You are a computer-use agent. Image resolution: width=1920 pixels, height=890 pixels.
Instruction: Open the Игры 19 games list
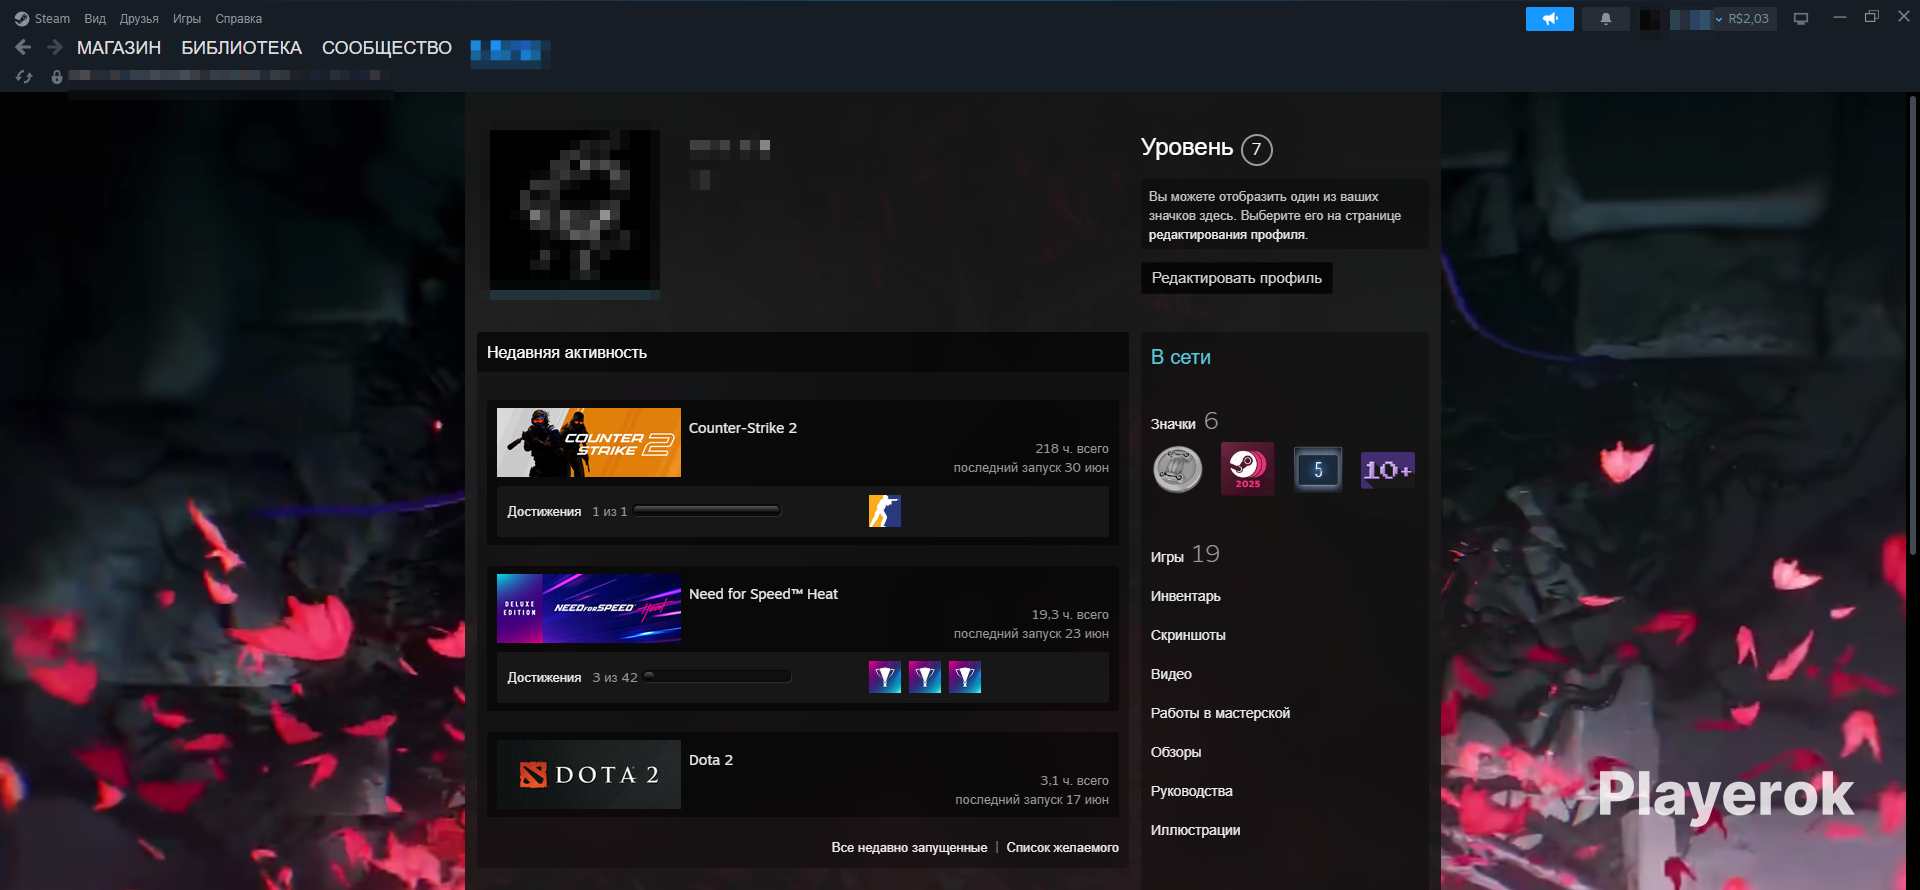coord(1185,555)
